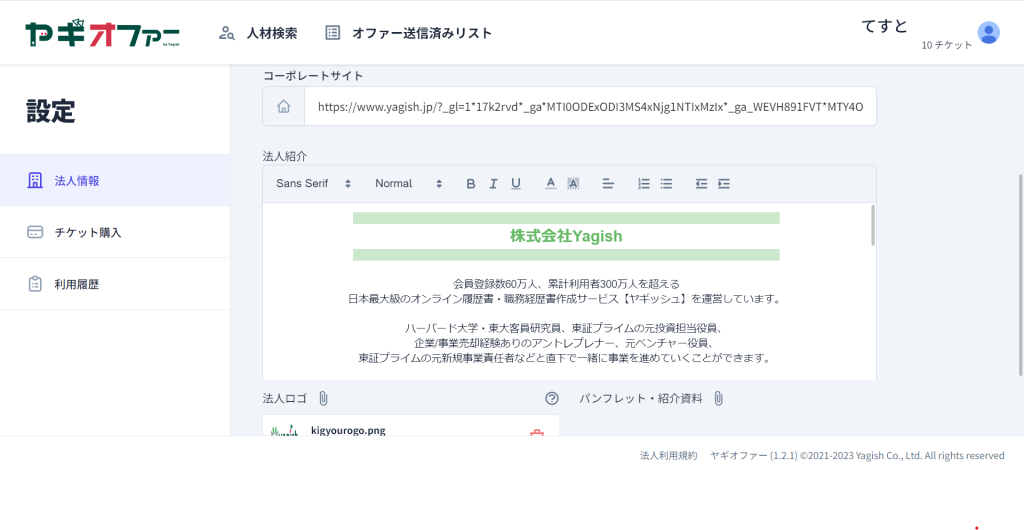1024x530 pixels.
Task: Click the コーポレートサイト field label
Action: pyautogui.click(x=313, y=76)
